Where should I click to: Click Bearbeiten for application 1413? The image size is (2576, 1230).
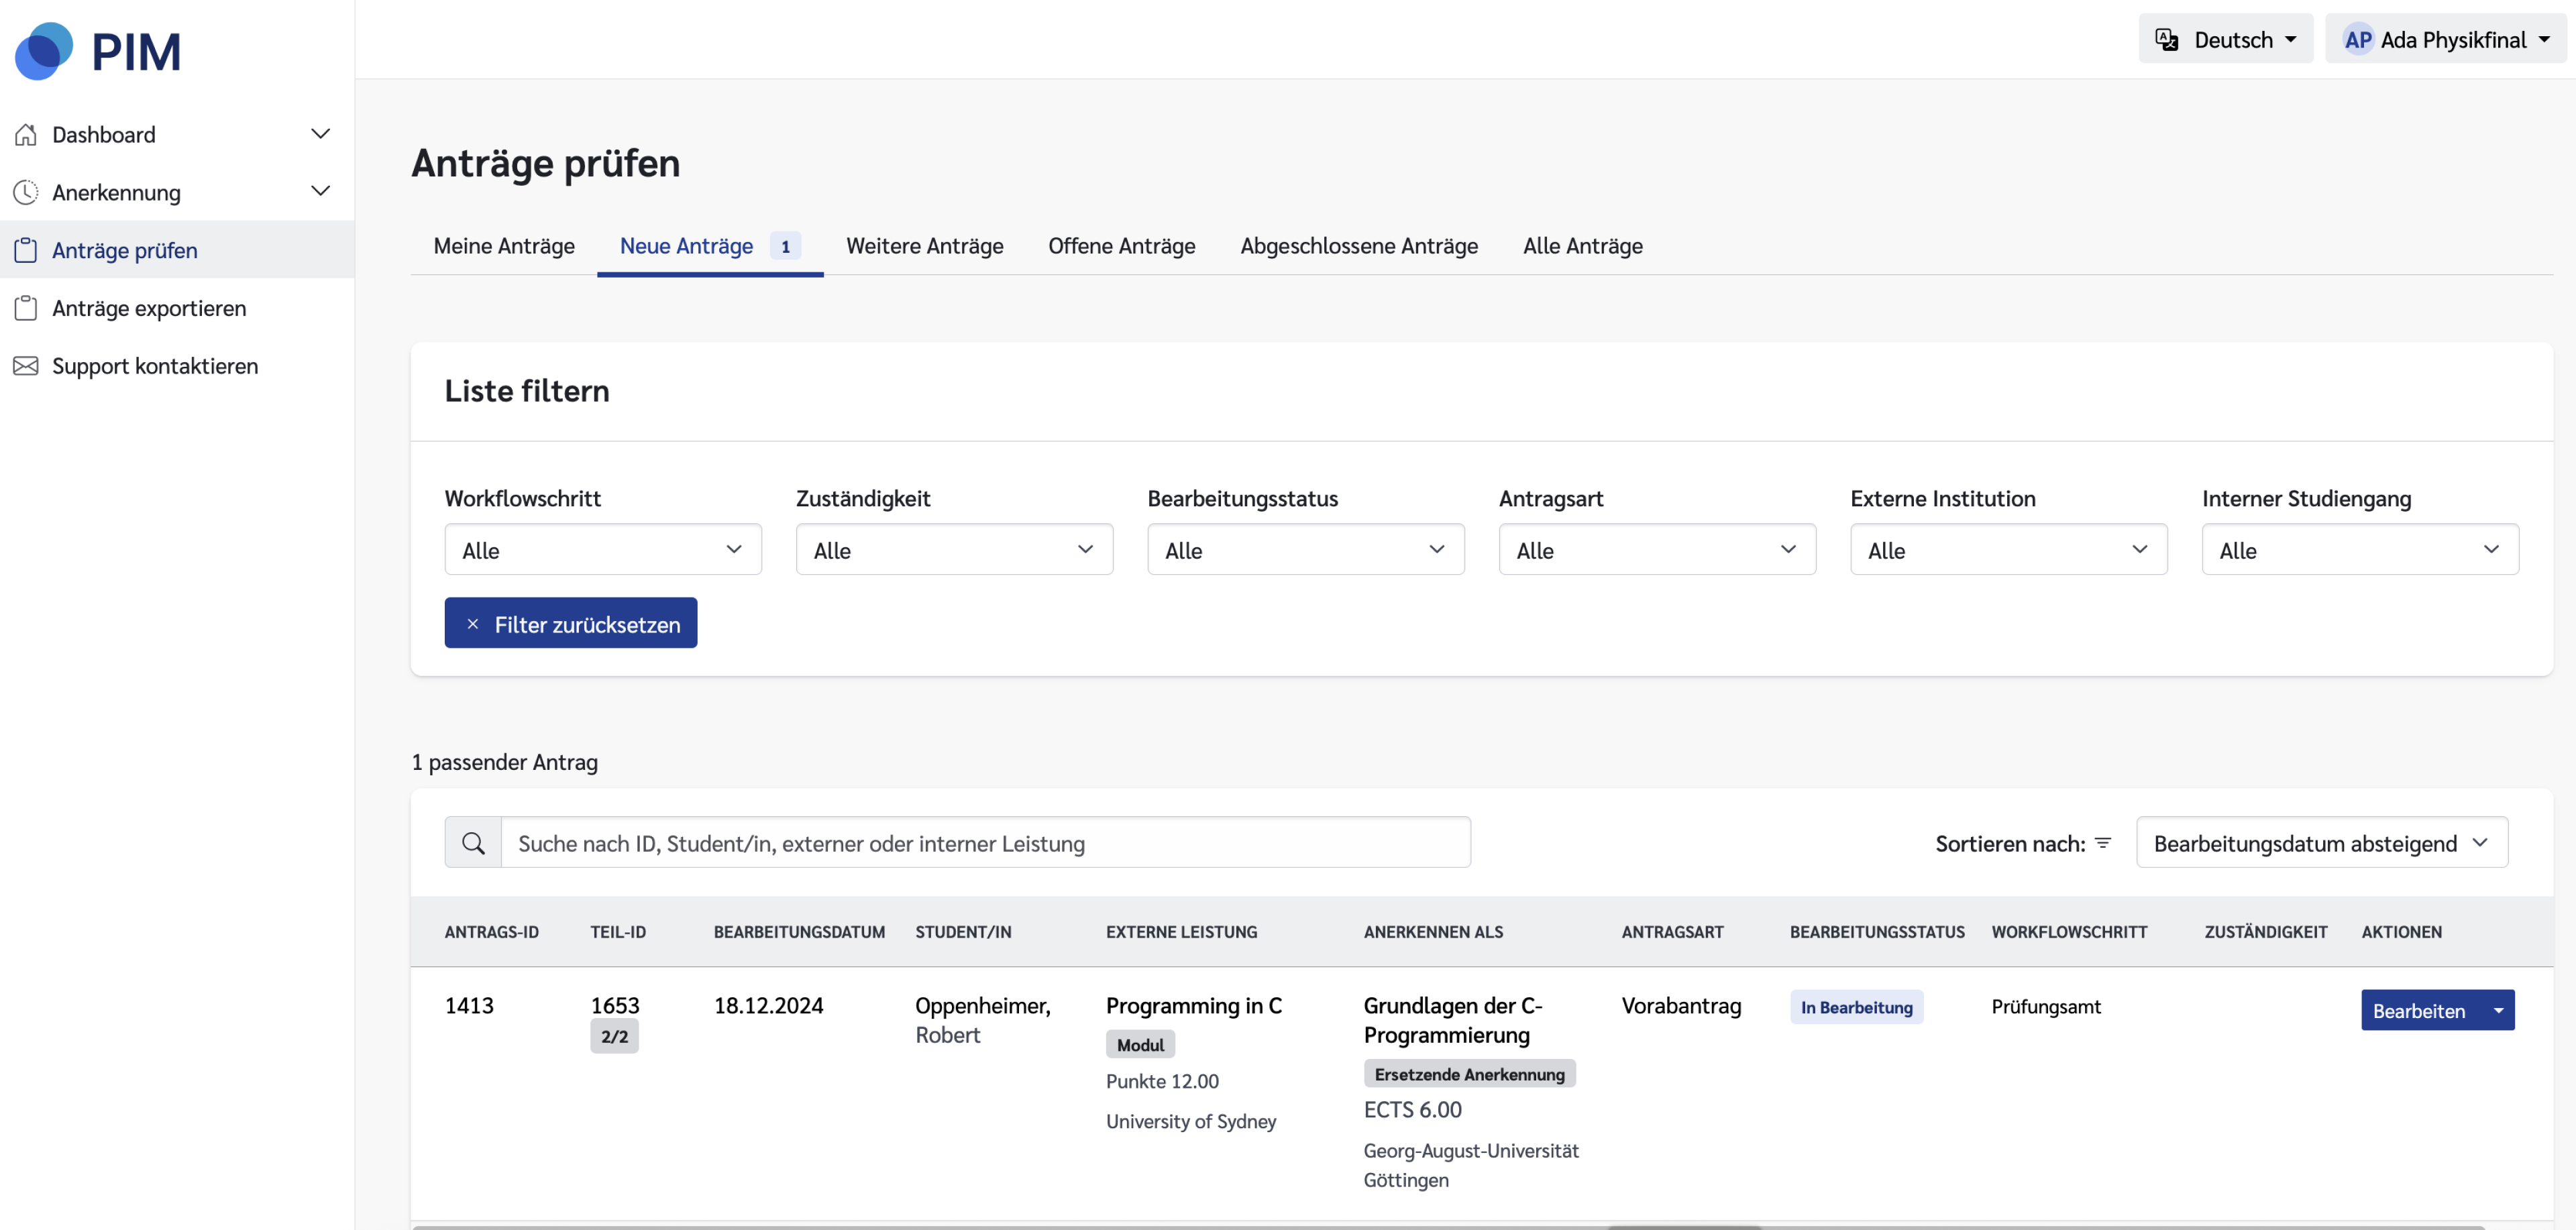tap(2421, 1010)
